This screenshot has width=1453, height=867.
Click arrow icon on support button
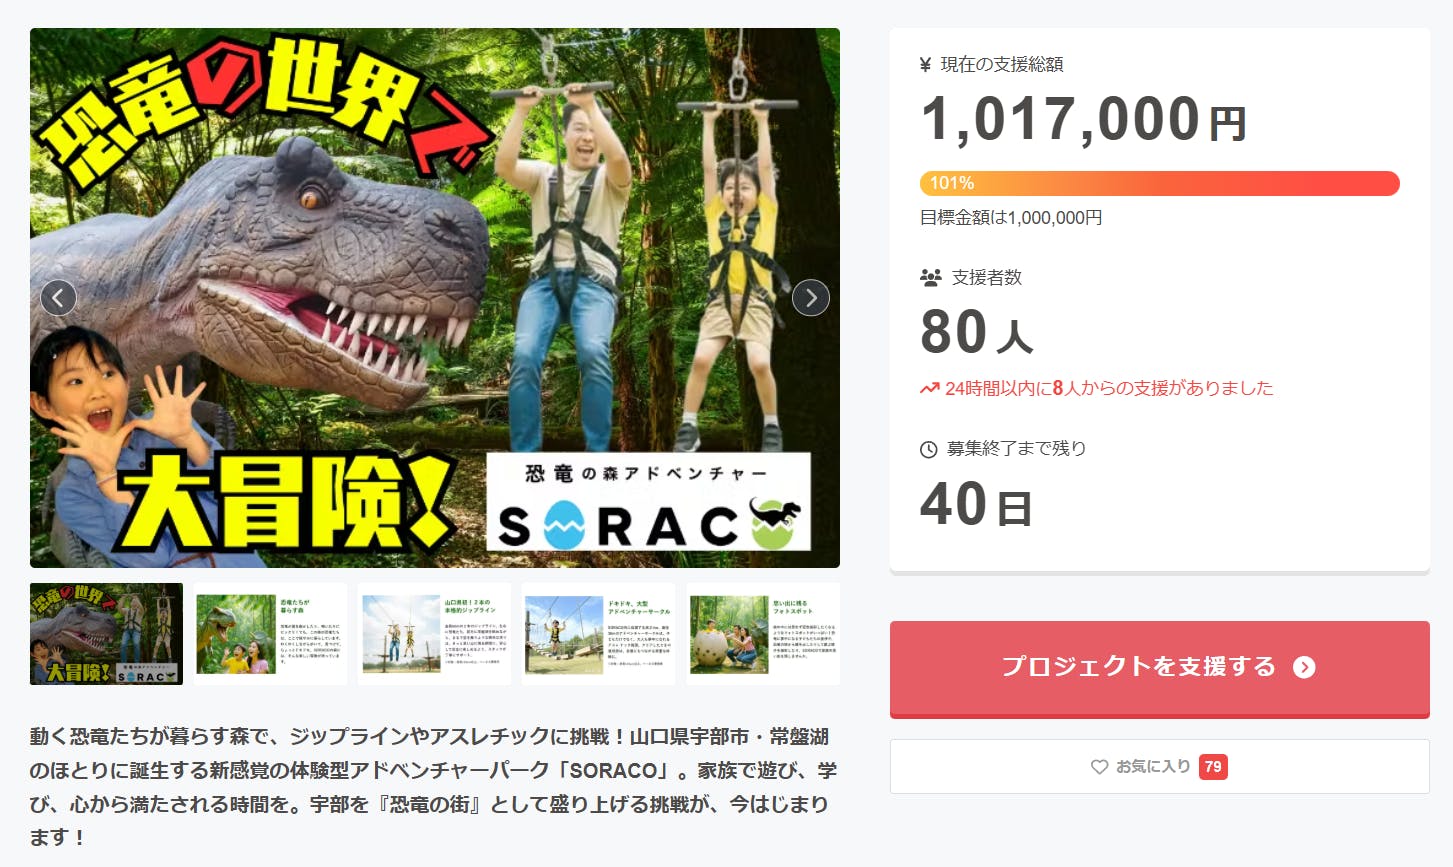coord(1304,668)
